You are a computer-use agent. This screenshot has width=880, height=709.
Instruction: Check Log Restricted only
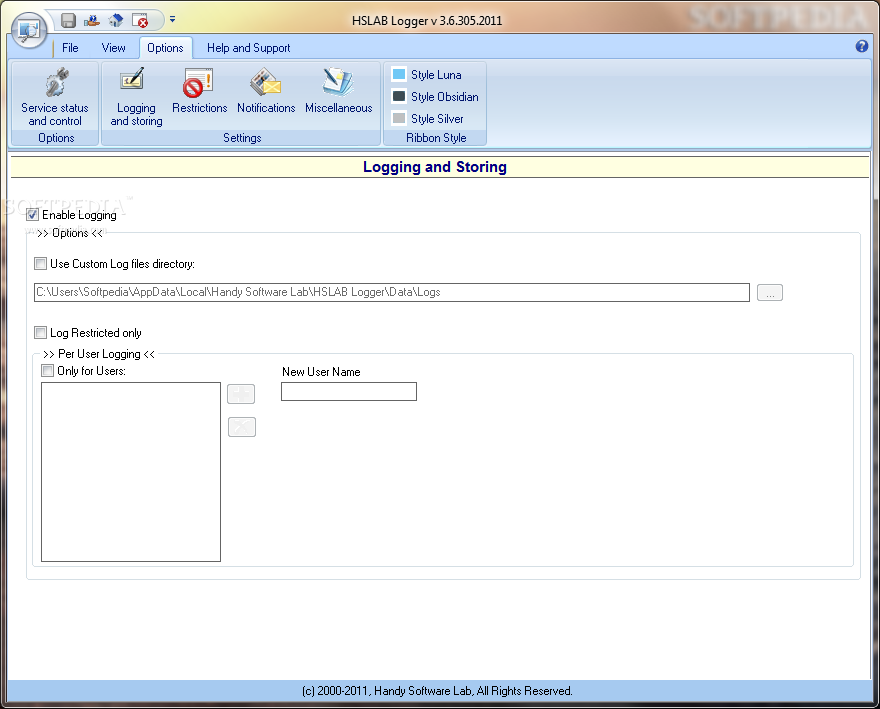(x=40, y=332)
